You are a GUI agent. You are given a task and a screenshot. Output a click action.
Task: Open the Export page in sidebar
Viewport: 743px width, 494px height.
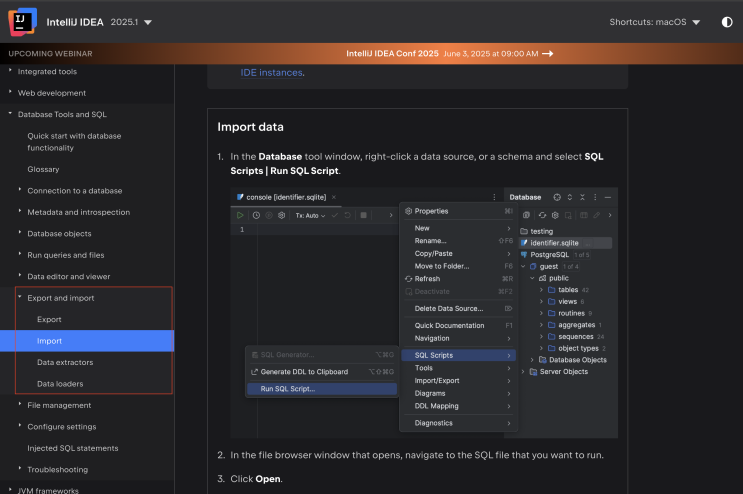tap(49, 319)
